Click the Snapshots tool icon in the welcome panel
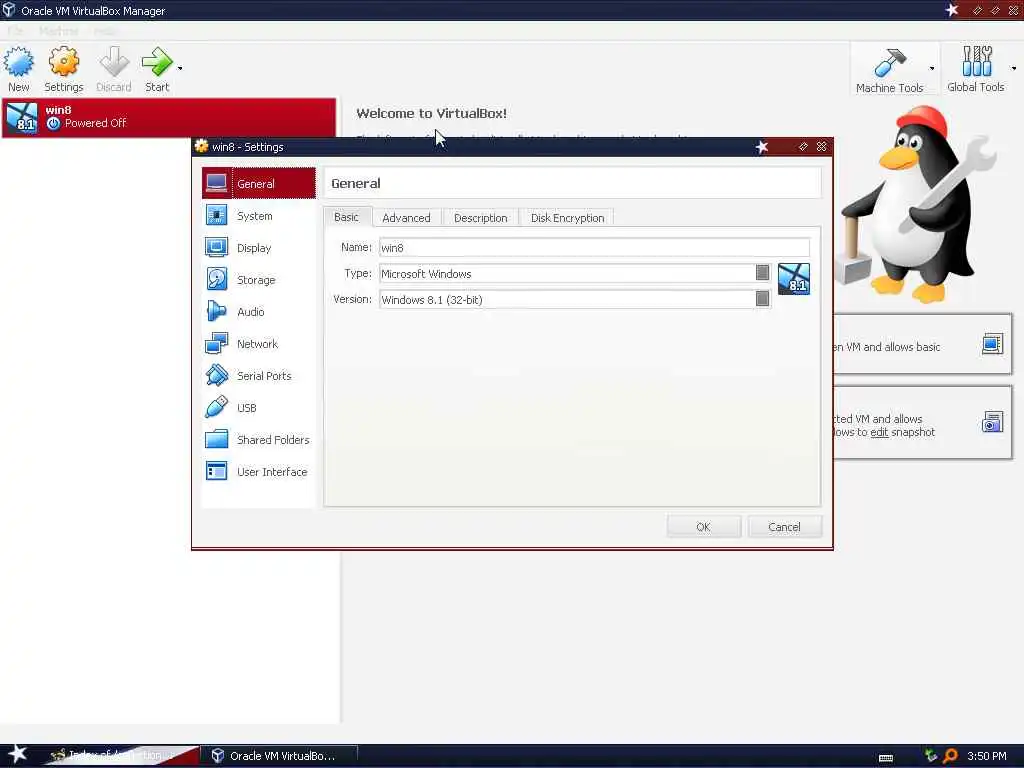Image resolution: width=1024 pixels, height=768 pixels. [993, 422]
